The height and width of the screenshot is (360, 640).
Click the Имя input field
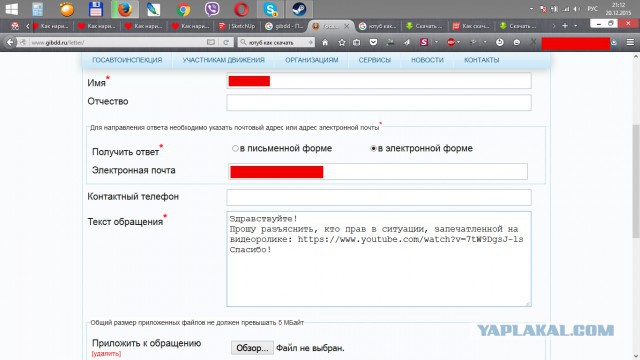point(379,81)
